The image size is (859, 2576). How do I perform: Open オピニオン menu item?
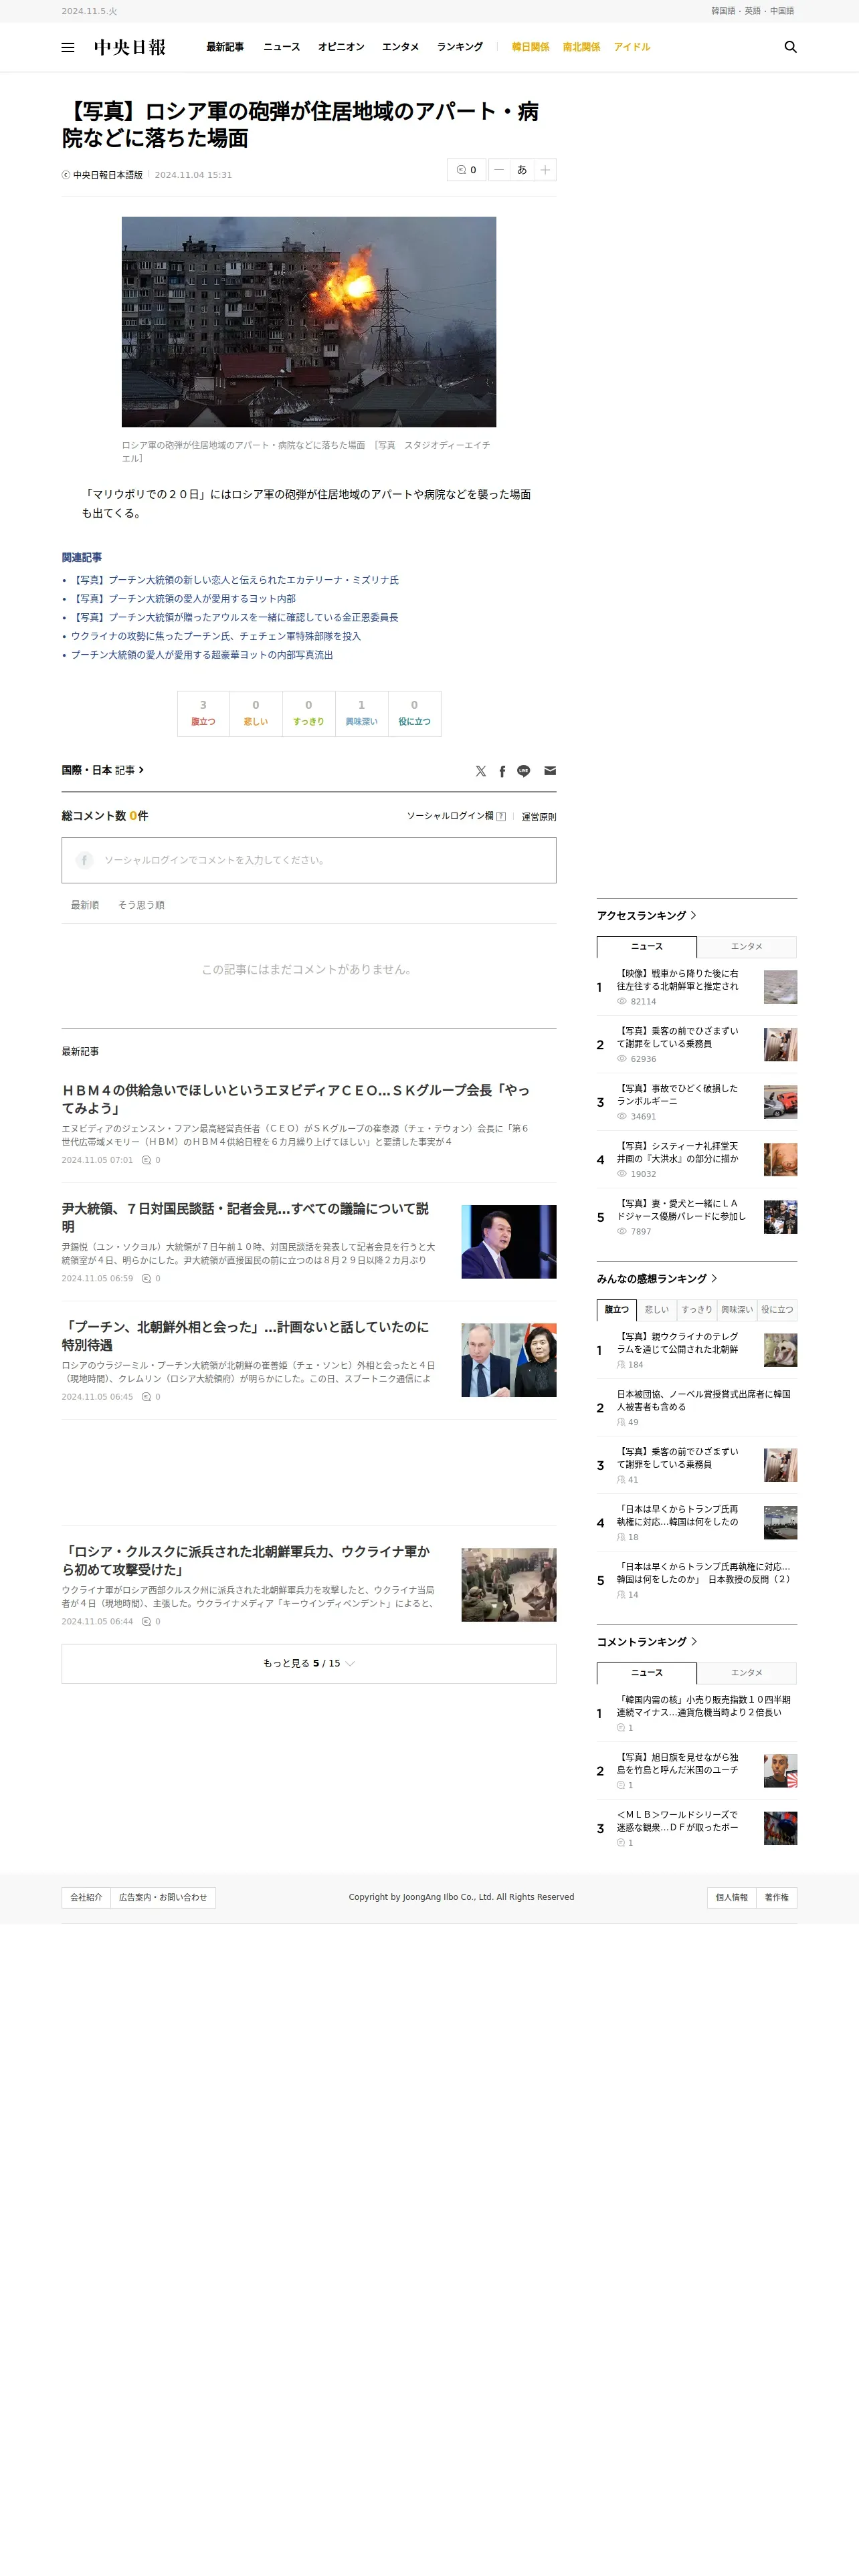(341, 47)
